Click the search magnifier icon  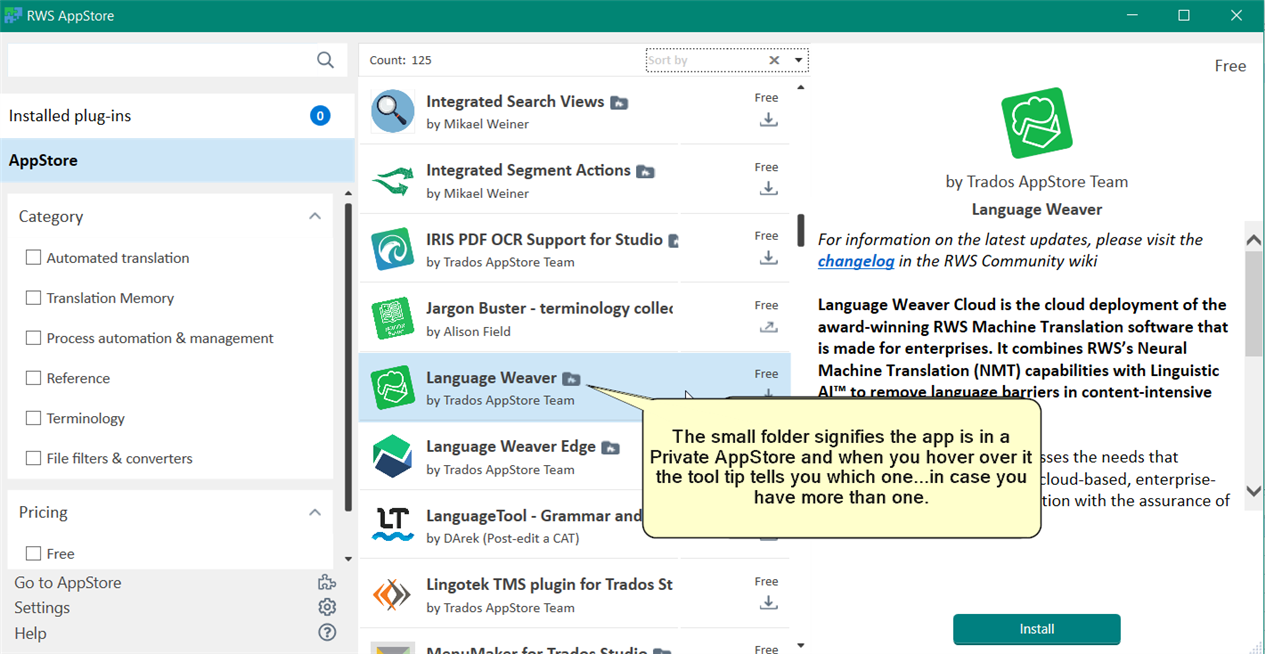coord(325,60)
